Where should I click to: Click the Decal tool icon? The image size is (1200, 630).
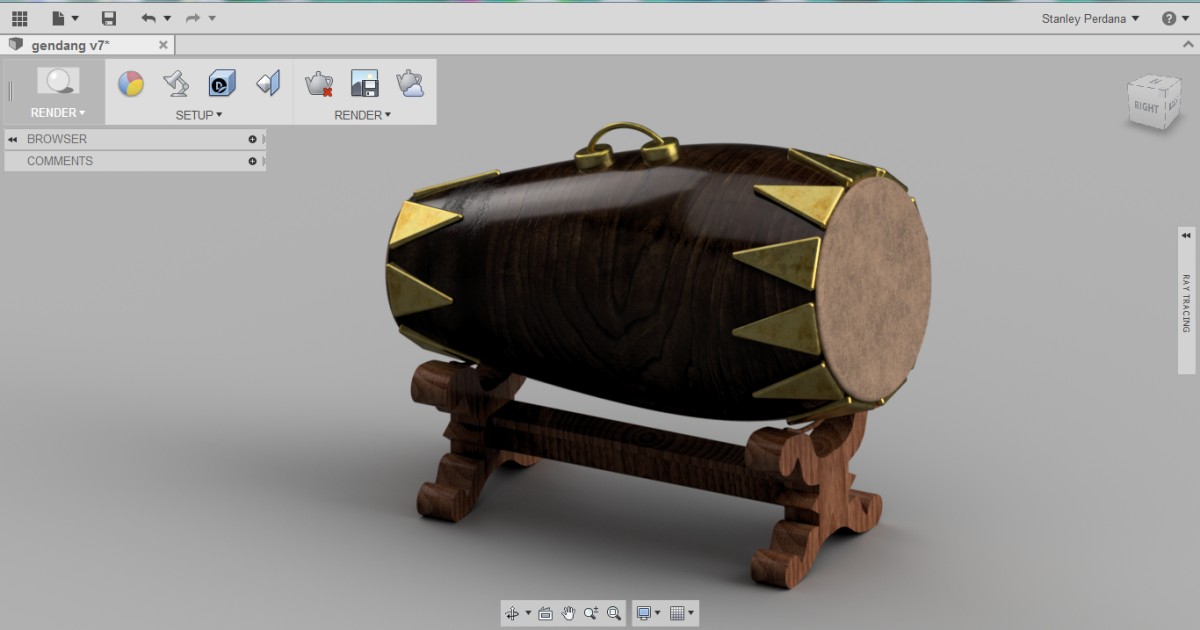pos(221,84)
